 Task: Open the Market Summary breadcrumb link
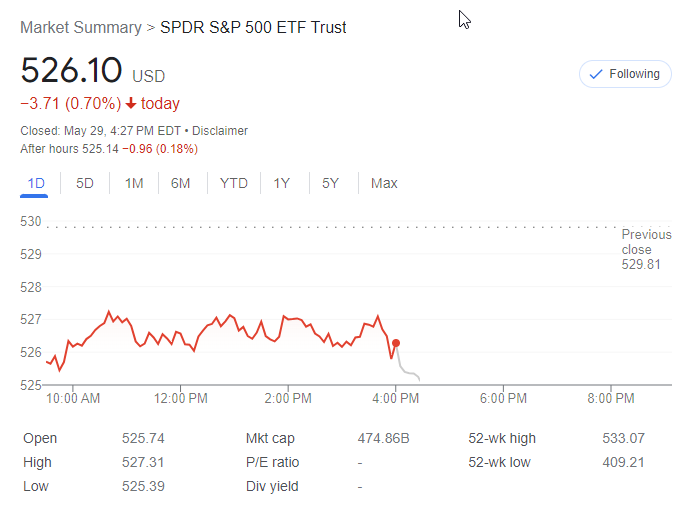pos(81,28)
